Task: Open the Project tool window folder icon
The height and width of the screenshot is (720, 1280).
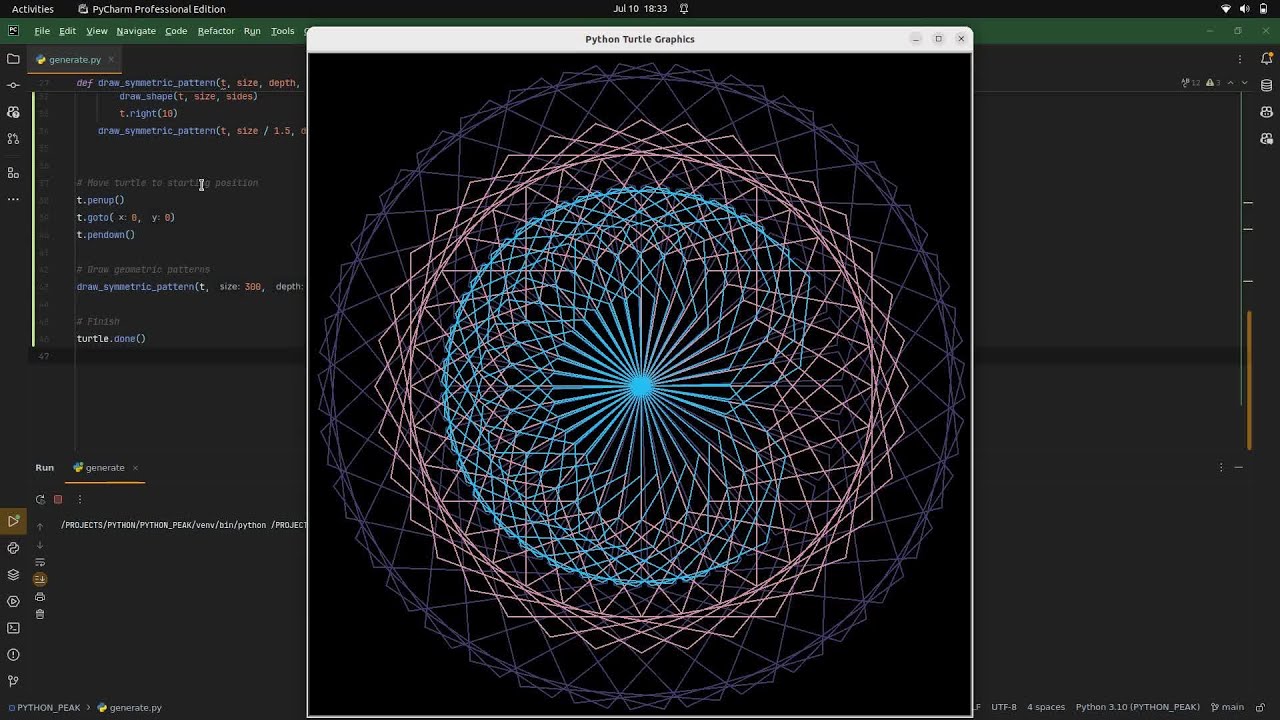Action: click(x=13, y=59)
